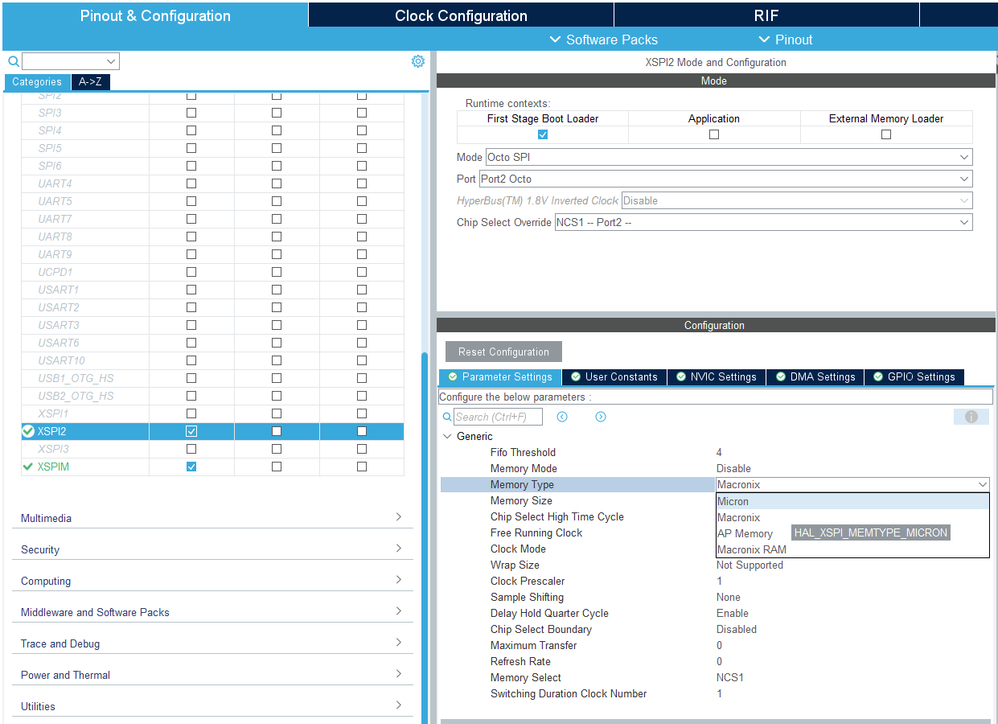Screen dimensions: 998x724
Task: Choose Macronix option in the dropdown list
Action: coord(852,517)
